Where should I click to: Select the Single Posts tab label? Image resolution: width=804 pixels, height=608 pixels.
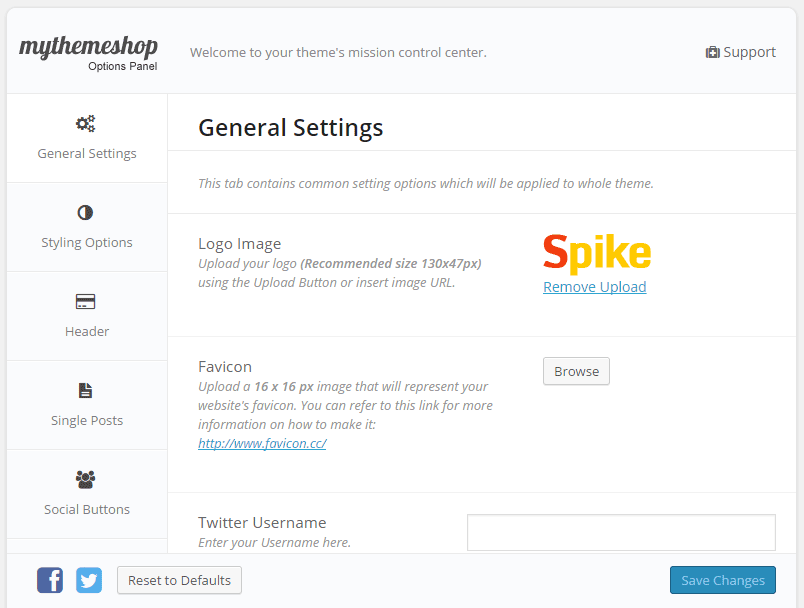87,421
